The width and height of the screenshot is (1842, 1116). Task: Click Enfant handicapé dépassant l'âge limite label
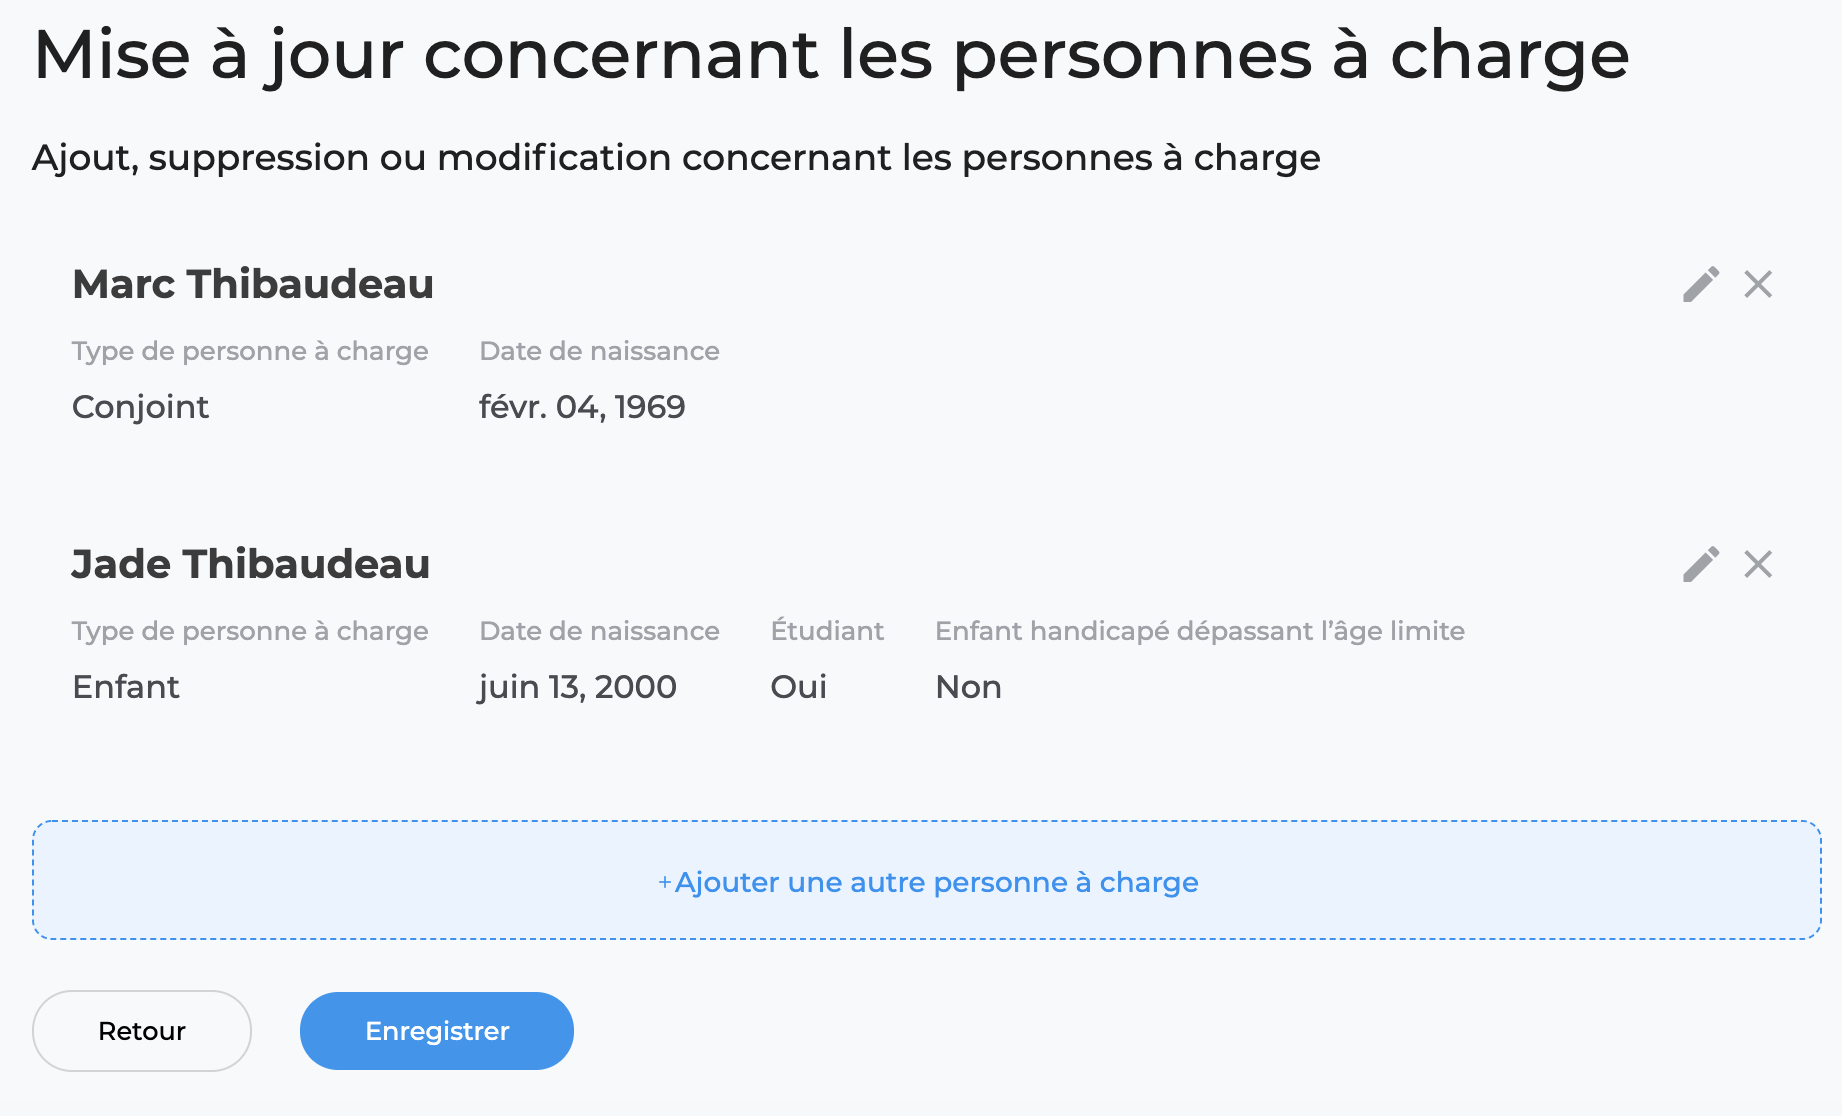pyautogui.click(x=1200, y=631)
